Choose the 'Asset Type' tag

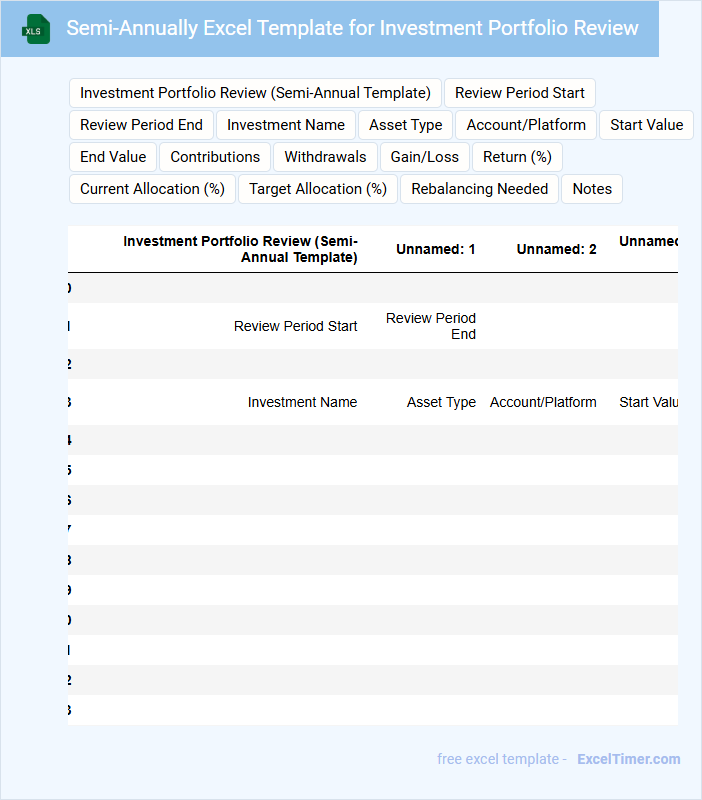(x=406, y=125)
